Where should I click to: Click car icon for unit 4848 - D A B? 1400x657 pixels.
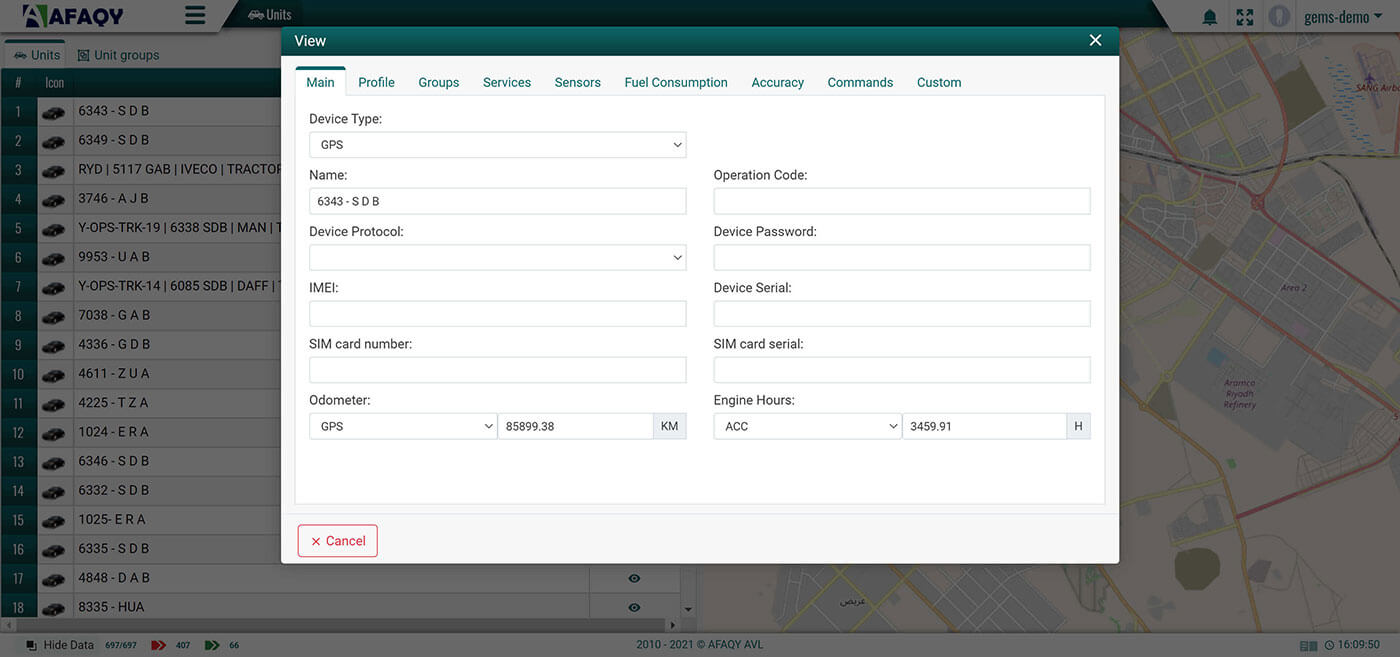[54, 579]
